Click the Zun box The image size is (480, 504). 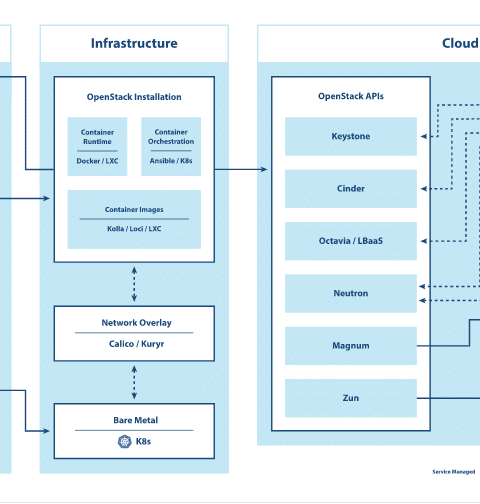351,398
